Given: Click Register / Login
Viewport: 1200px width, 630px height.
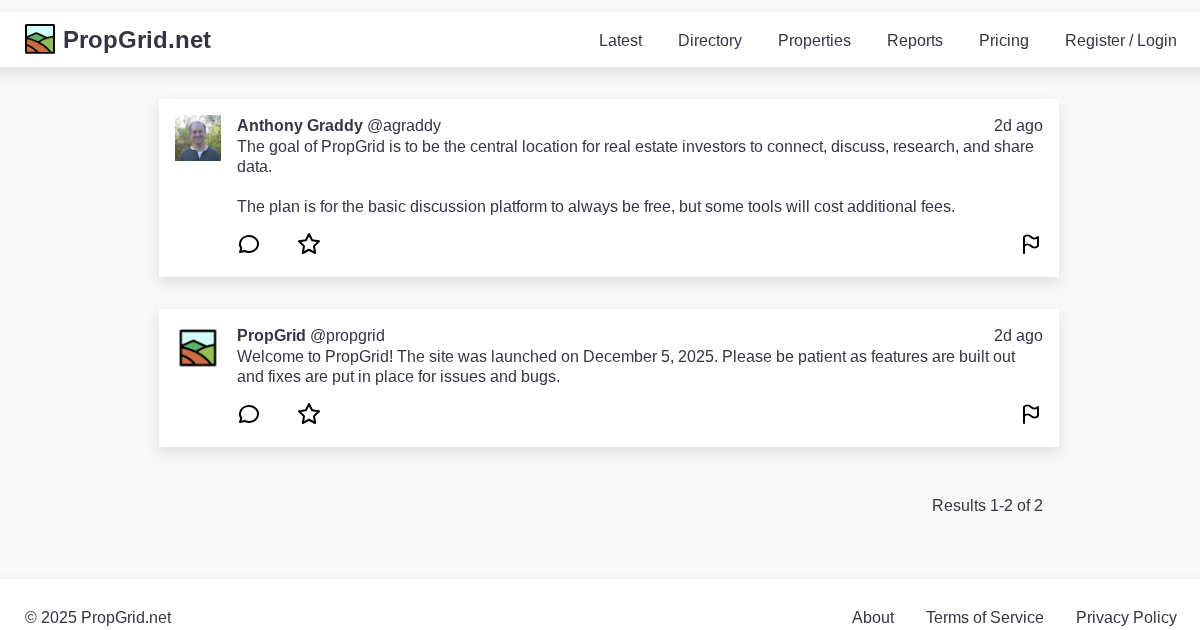Looking at the screenshot, I should pos(1121,40).
